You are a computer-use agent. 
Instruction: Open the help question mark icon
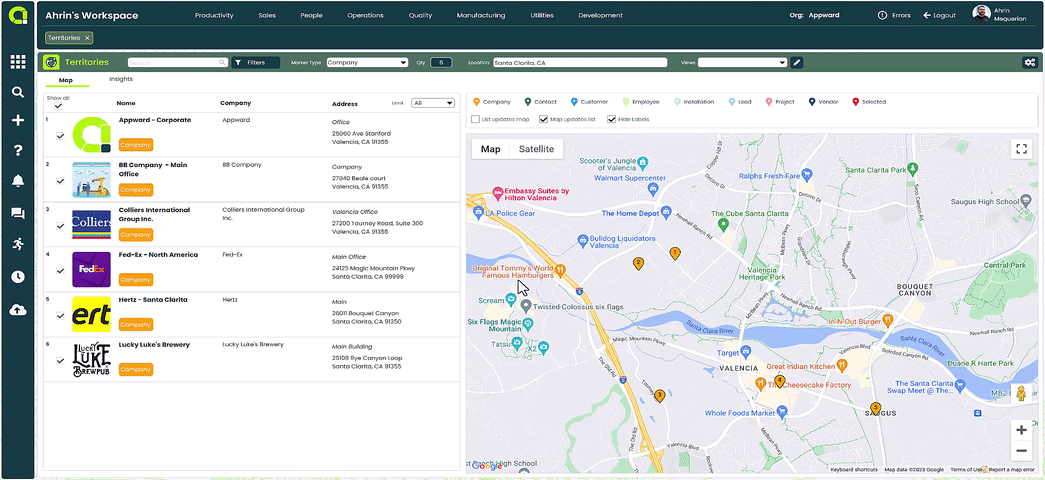pyautogui.click(x=18, y=151)
